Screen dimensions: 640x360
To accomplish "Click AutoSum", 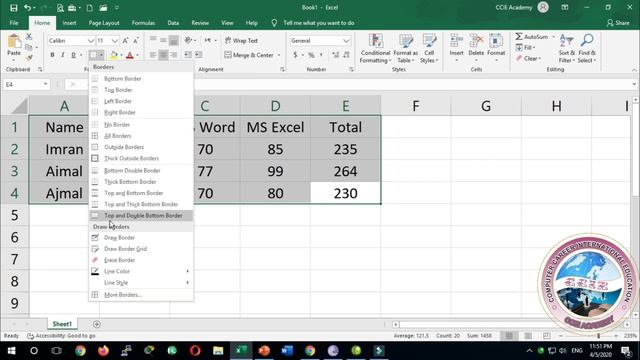I will [x=532, y=37].
